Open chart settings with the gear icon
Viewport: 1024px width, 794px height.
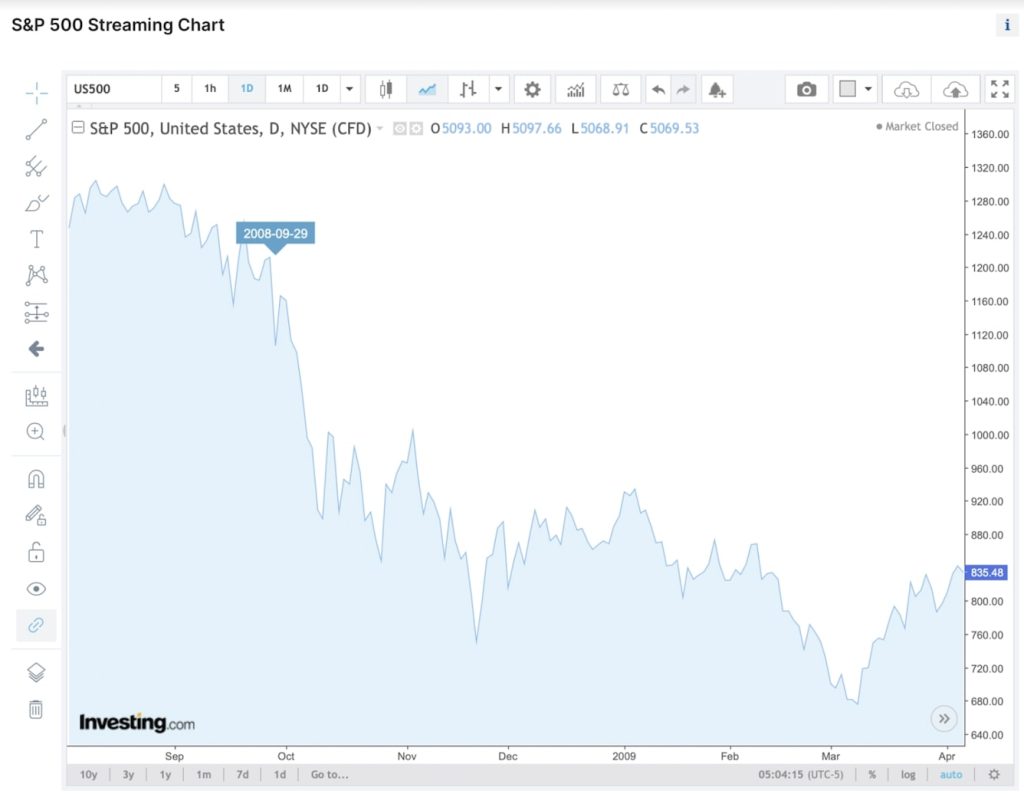click(532, 89)
